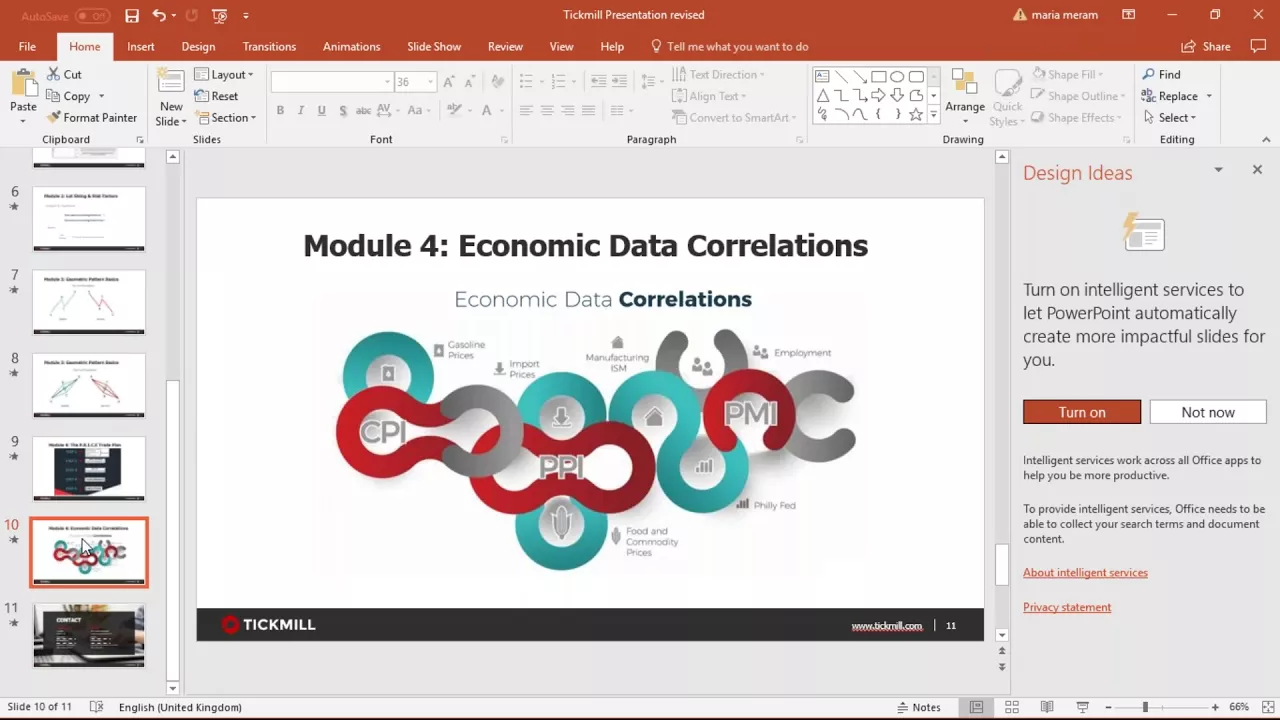
Task: Open the Layout dropdown
Action: pos(224,74)
